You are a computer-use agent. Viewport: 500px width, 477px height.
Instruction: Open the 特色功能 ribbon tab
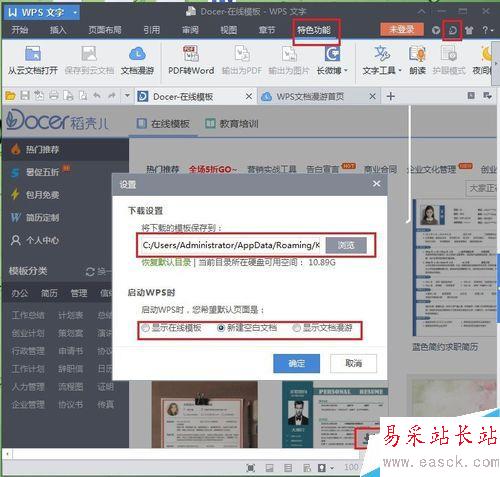[x=314, y=30]
